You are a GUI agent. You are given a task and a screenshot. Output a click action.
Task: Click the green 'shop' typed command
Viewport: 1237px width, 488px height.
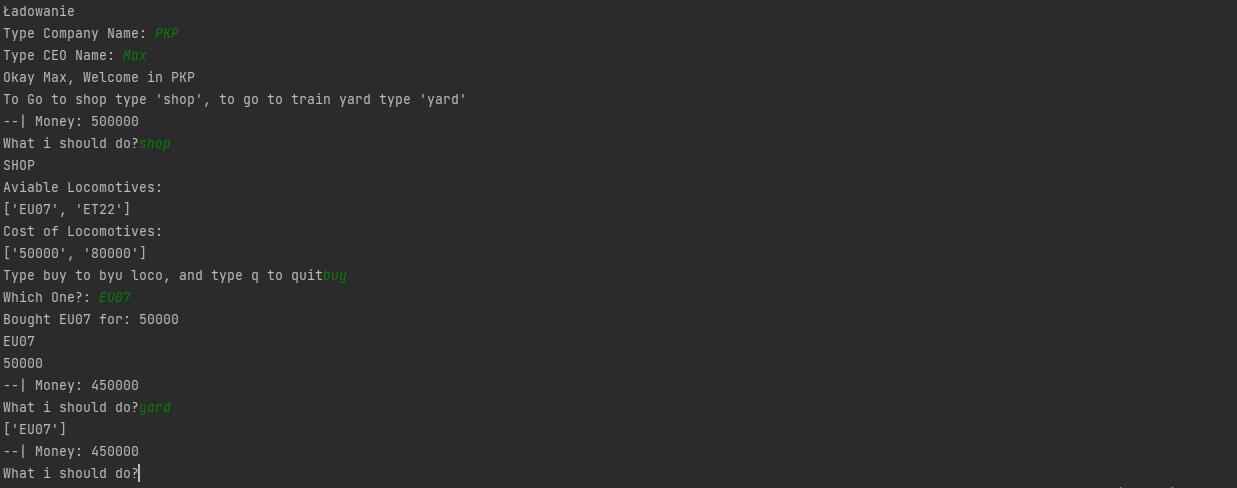tap(155, 143)
